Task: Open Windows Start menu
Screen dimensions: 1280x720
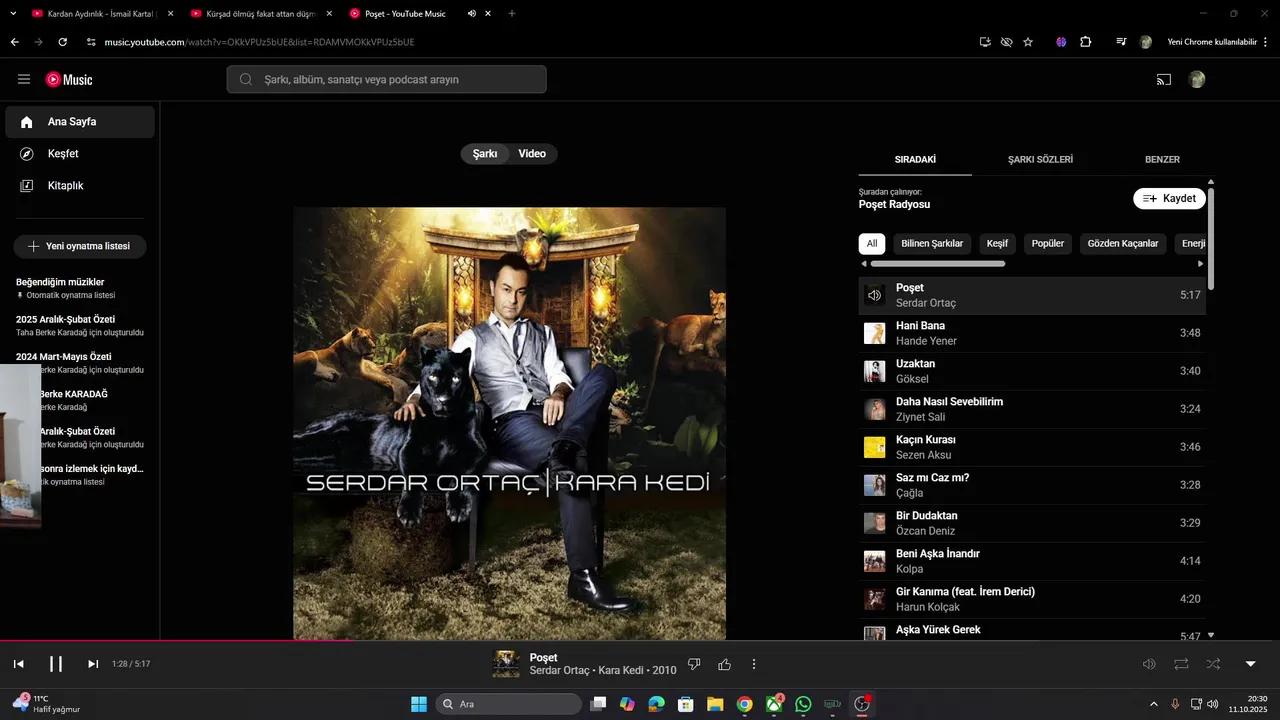Action: [419, 704]
